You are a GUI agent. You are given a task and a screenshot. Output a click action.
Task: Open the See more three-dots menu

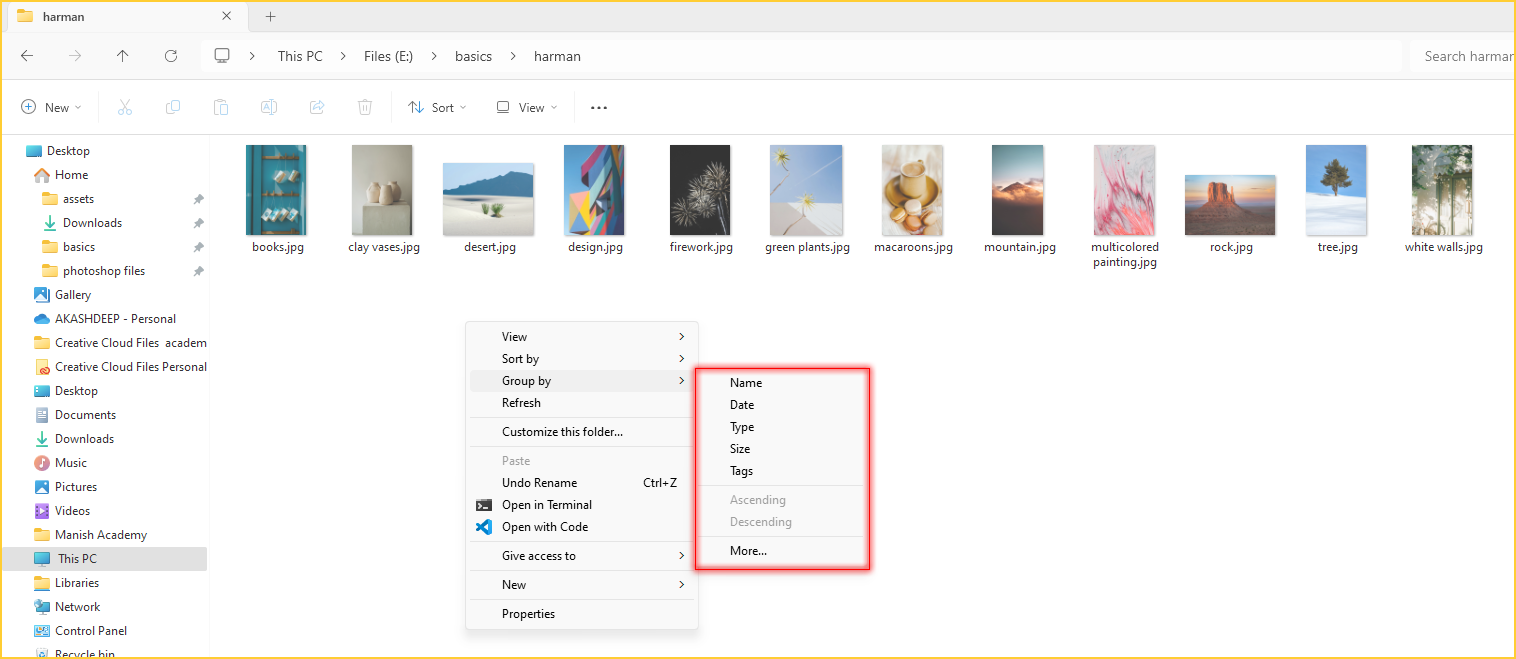pos(599,108)
